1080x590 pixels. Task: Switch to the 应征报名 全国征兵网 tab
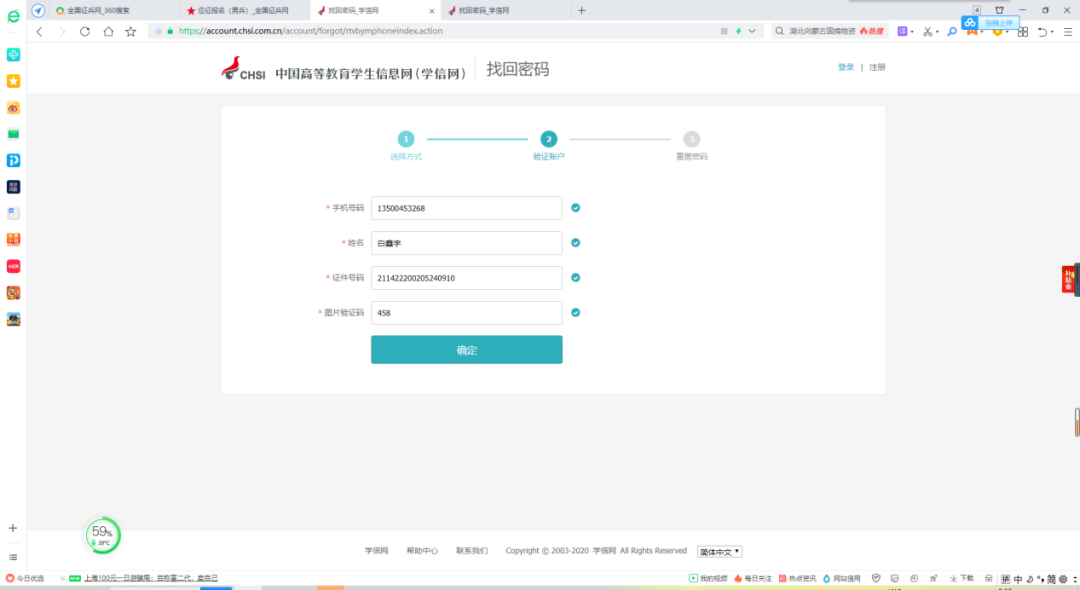pos(240,10)
